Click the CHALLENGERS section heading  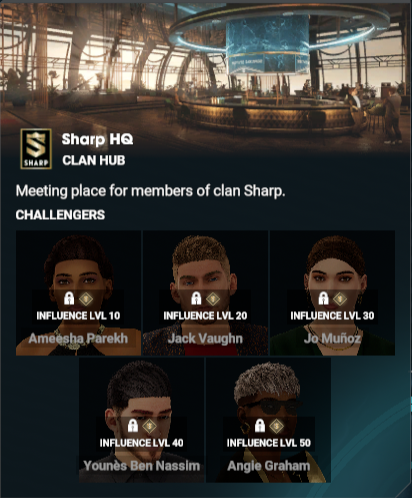click(60, 215)
